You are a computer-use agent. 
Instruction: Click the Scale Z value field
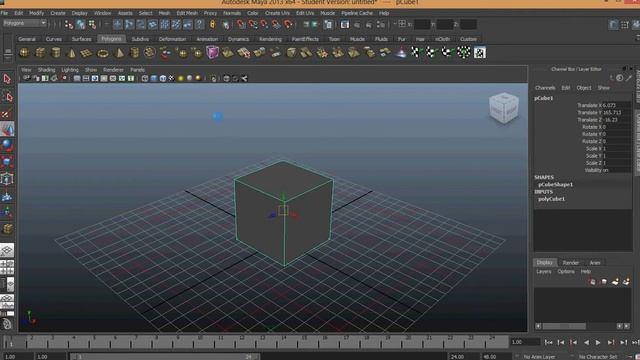pyautogui.click(x=616, y=163)
